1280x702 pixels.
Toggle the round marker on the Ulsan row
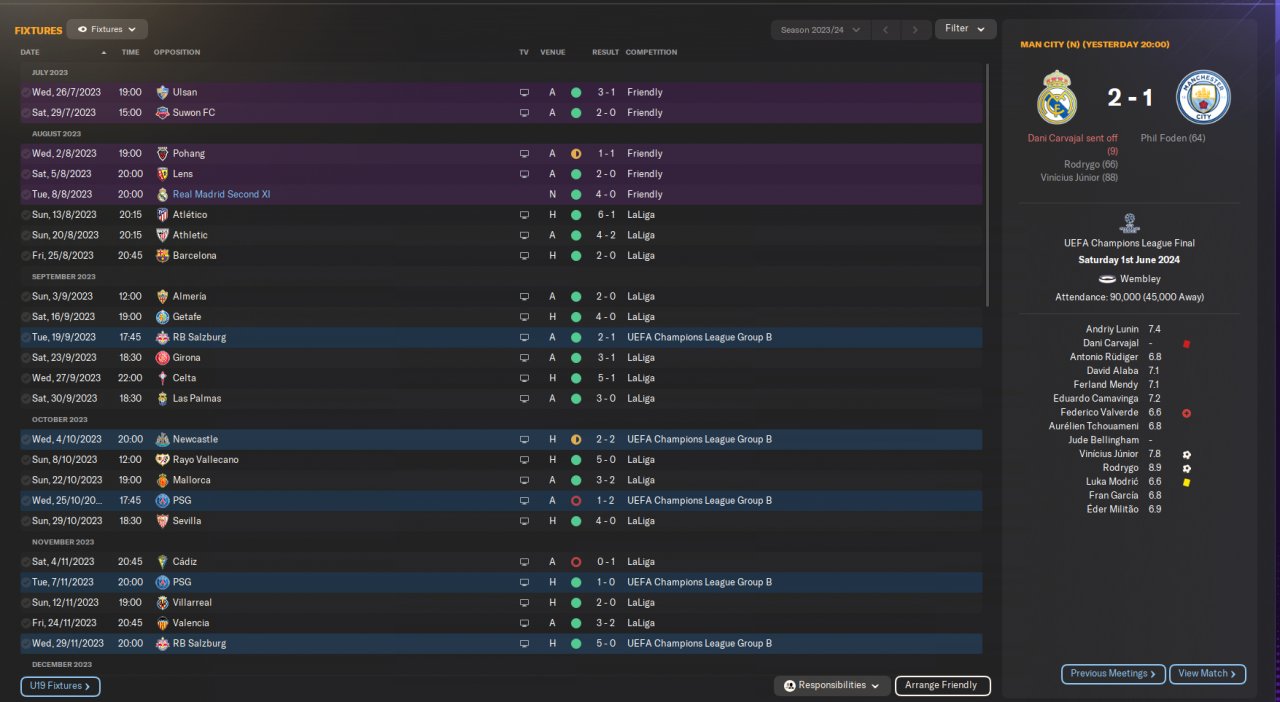[x=25, y=92]
